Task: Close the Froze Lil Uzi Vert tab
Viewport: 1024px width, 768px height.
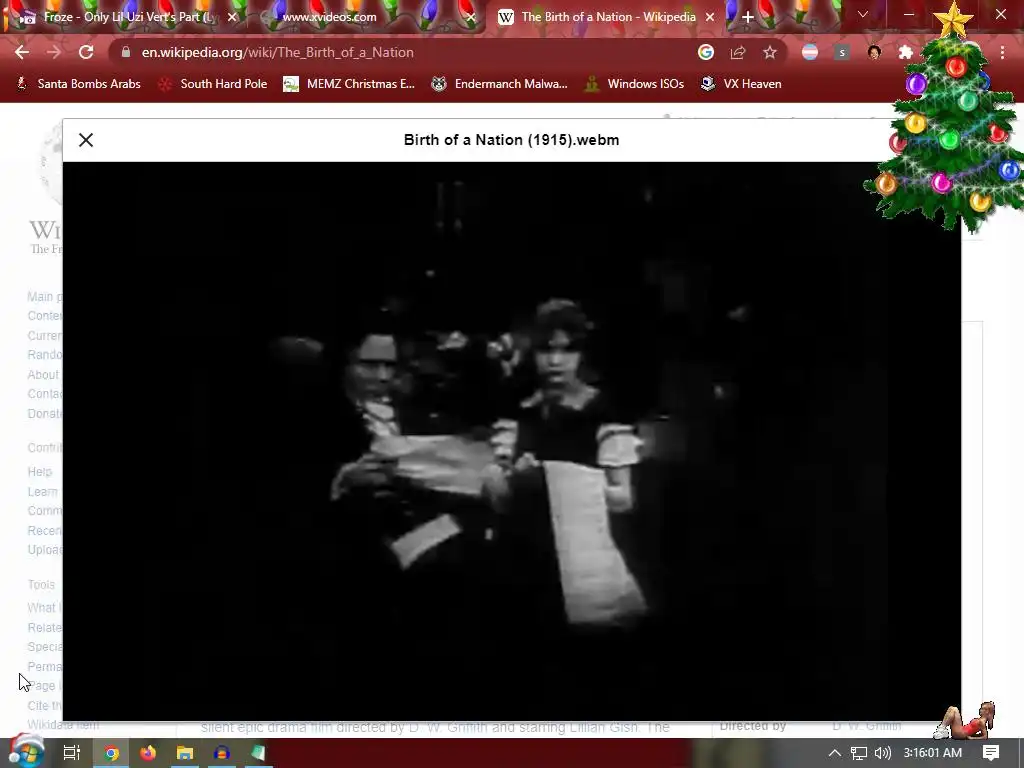Action: coord(232,17)
